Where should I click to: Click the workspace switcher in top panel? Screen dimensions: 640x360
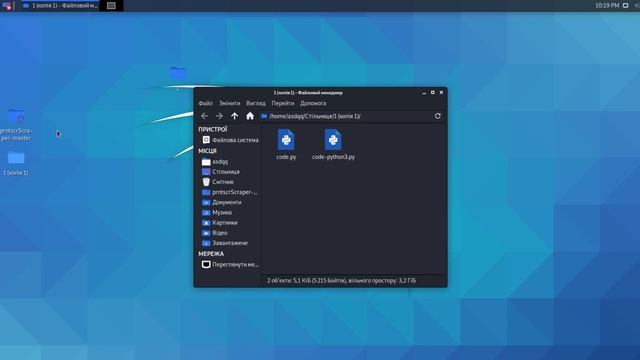[x=111, y=6]
